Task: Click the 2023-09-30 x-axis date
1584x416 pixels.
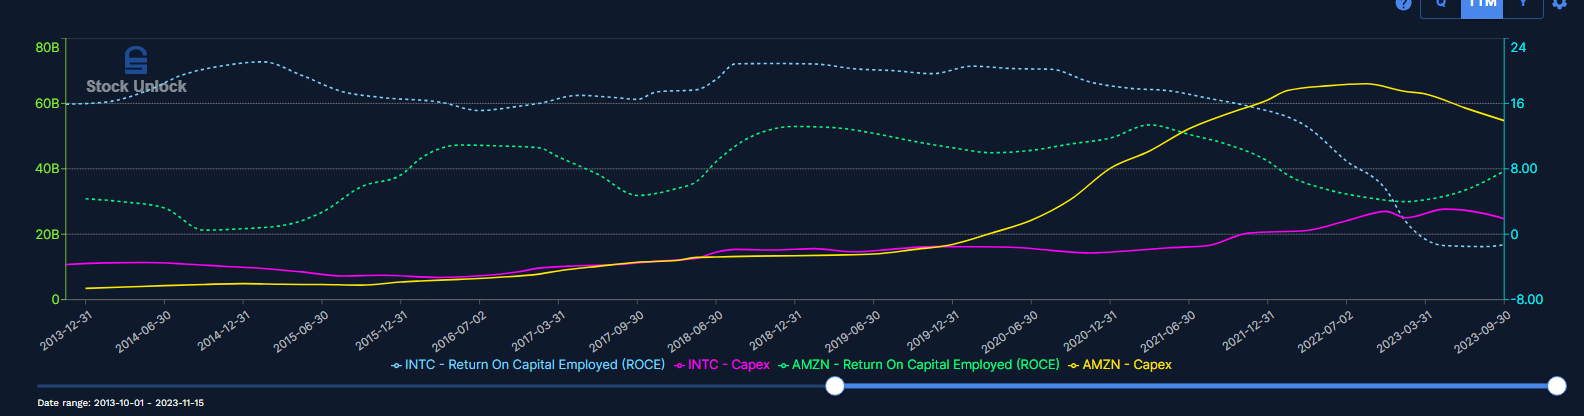Action: [1482, 330]
